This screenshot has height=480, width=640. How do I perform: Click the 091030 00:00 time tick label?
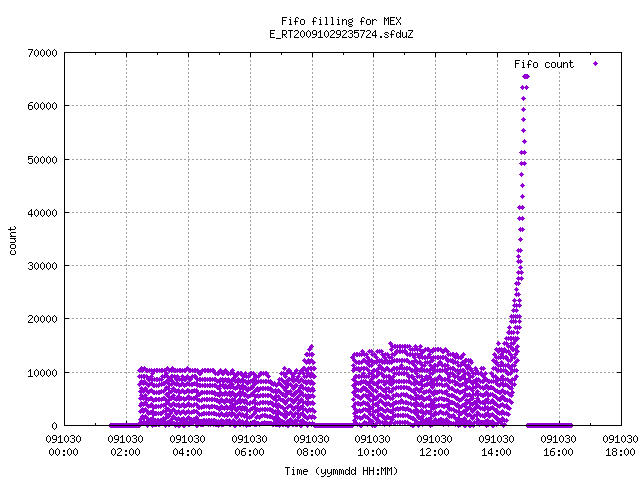pos(63,446)
